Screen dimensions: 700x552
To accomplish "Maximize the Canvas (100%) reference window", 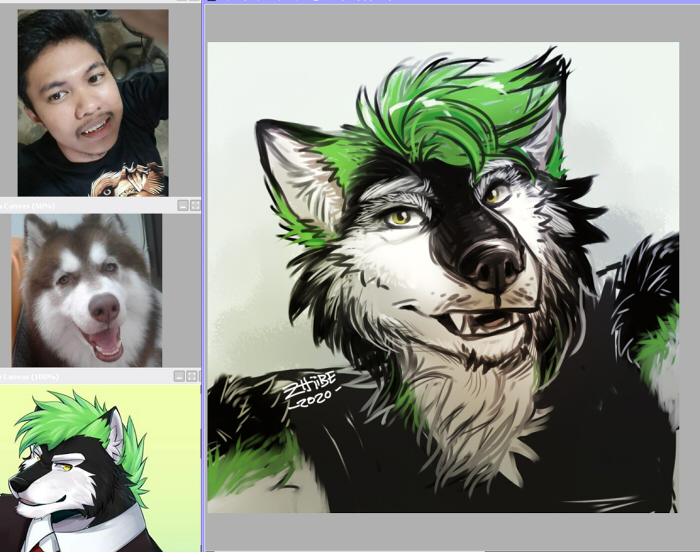I will click(192, 376).
